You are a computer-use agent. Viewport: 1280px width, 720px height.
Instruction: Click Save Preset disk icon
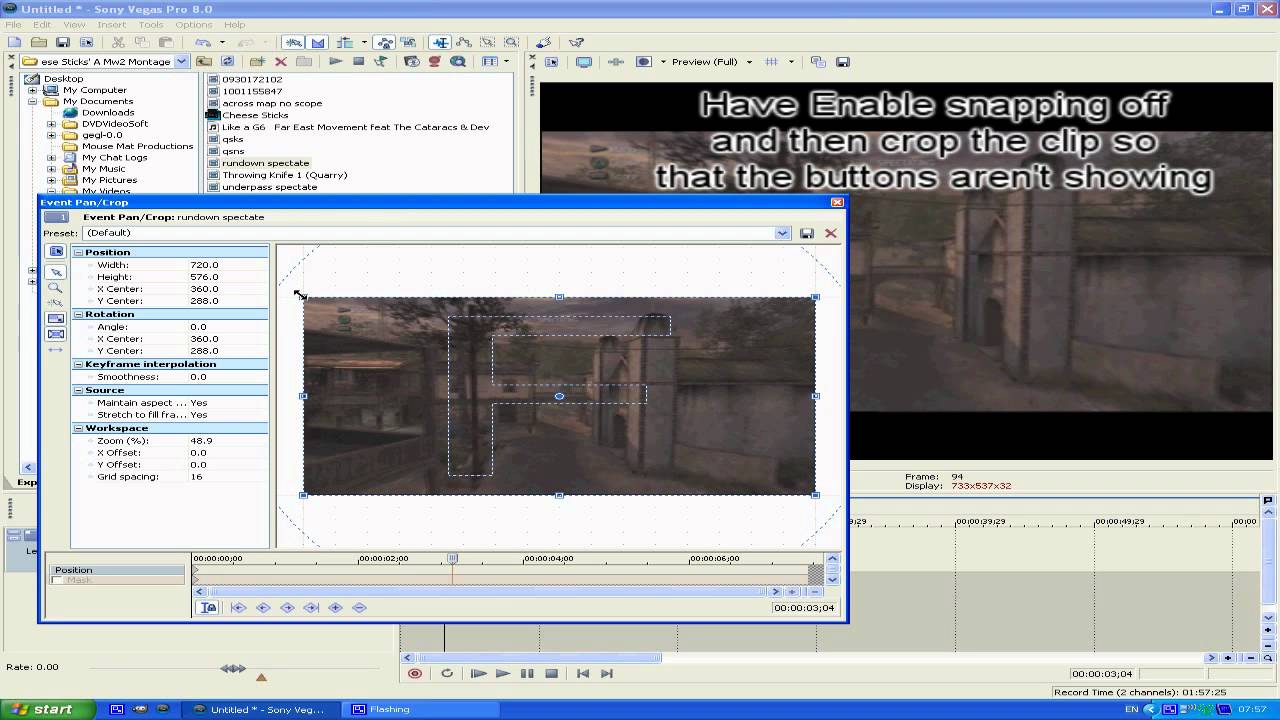pyautogui.click(x=806, y=233)
